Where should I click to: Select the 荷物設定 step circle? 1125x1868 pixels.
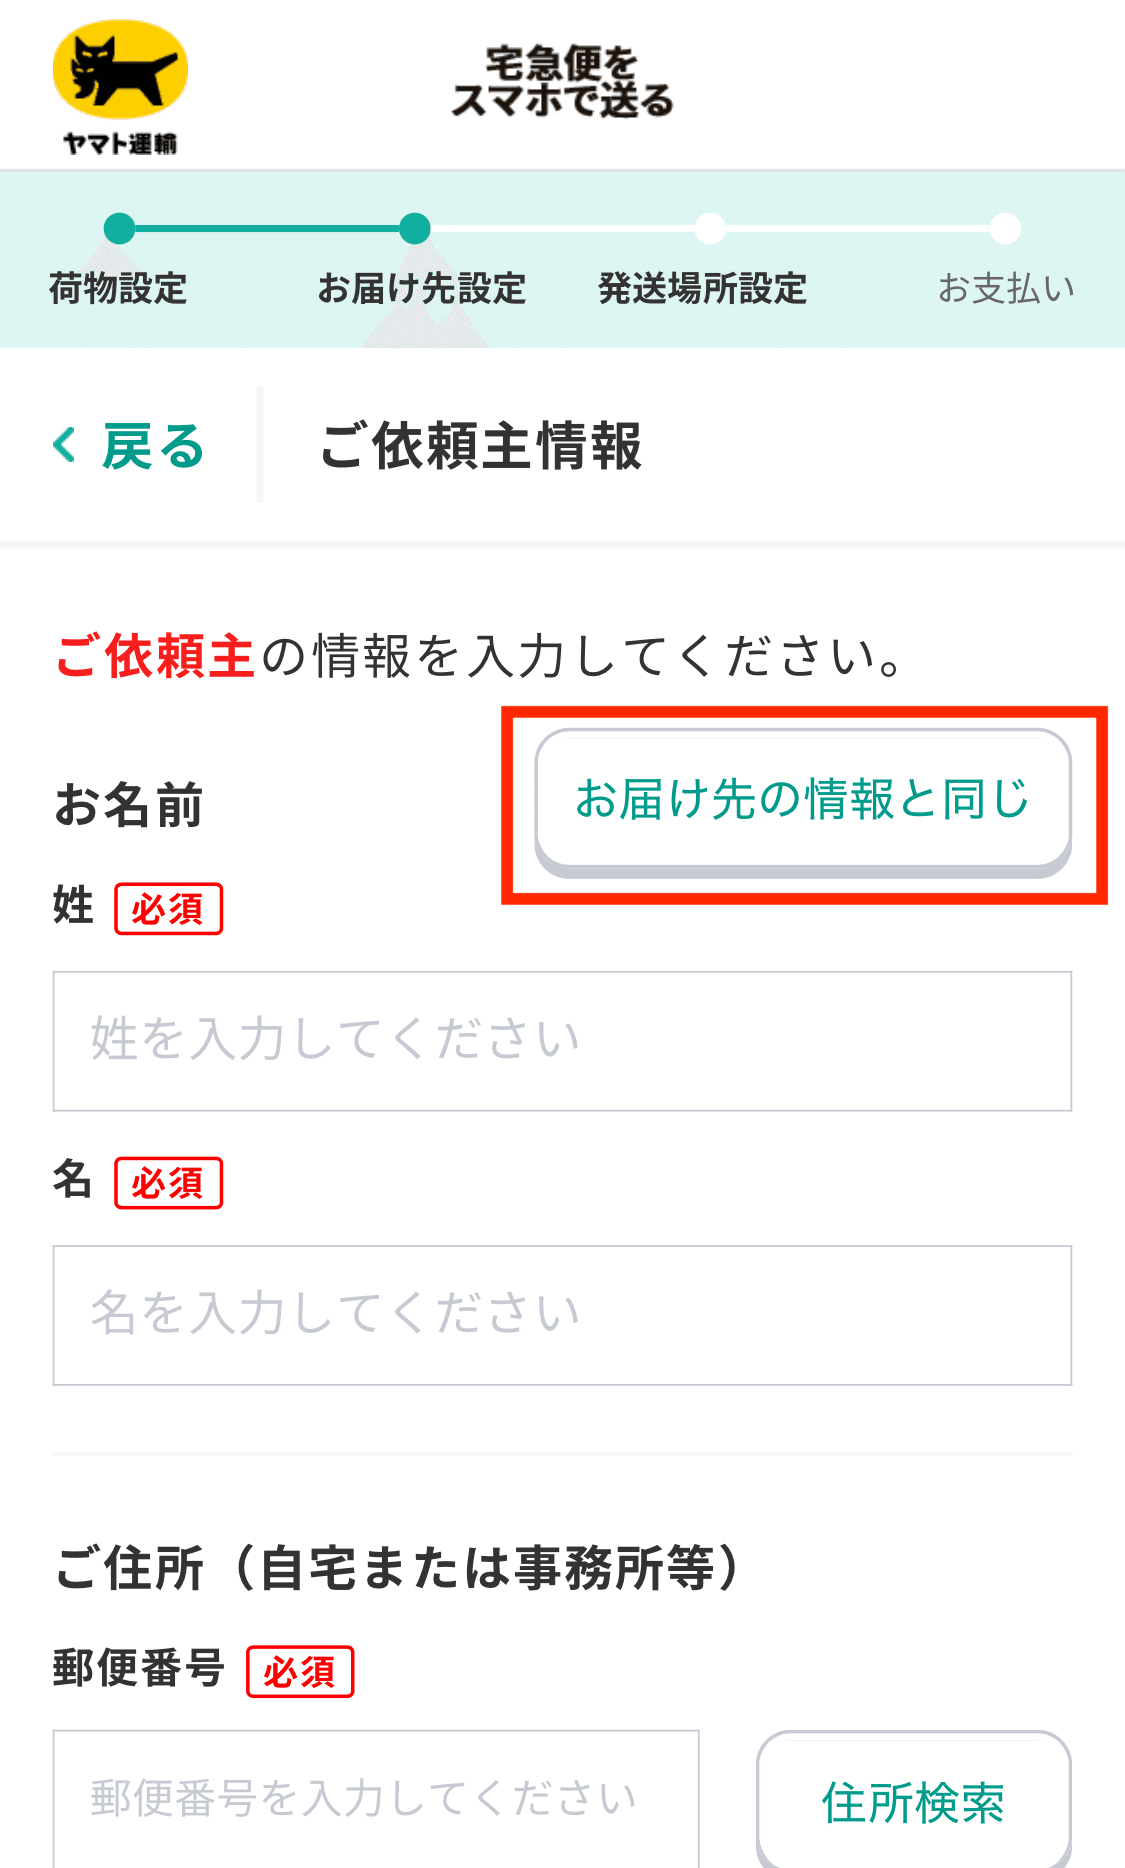click(x=119, y=228)
